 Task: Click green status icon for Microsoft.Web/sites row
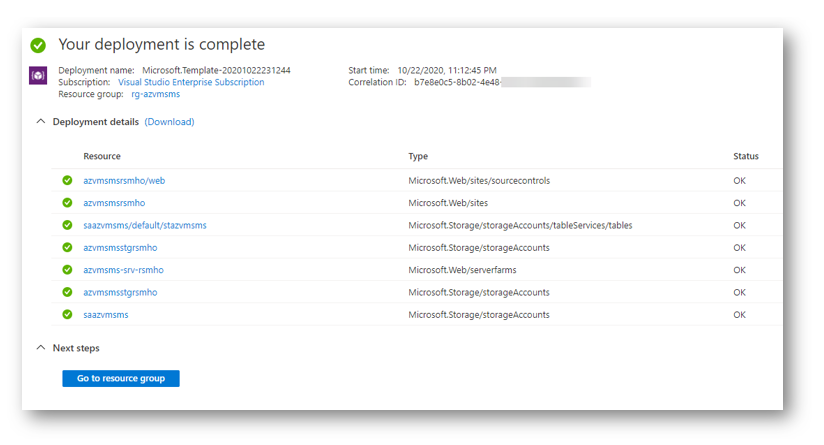point(67,202)
